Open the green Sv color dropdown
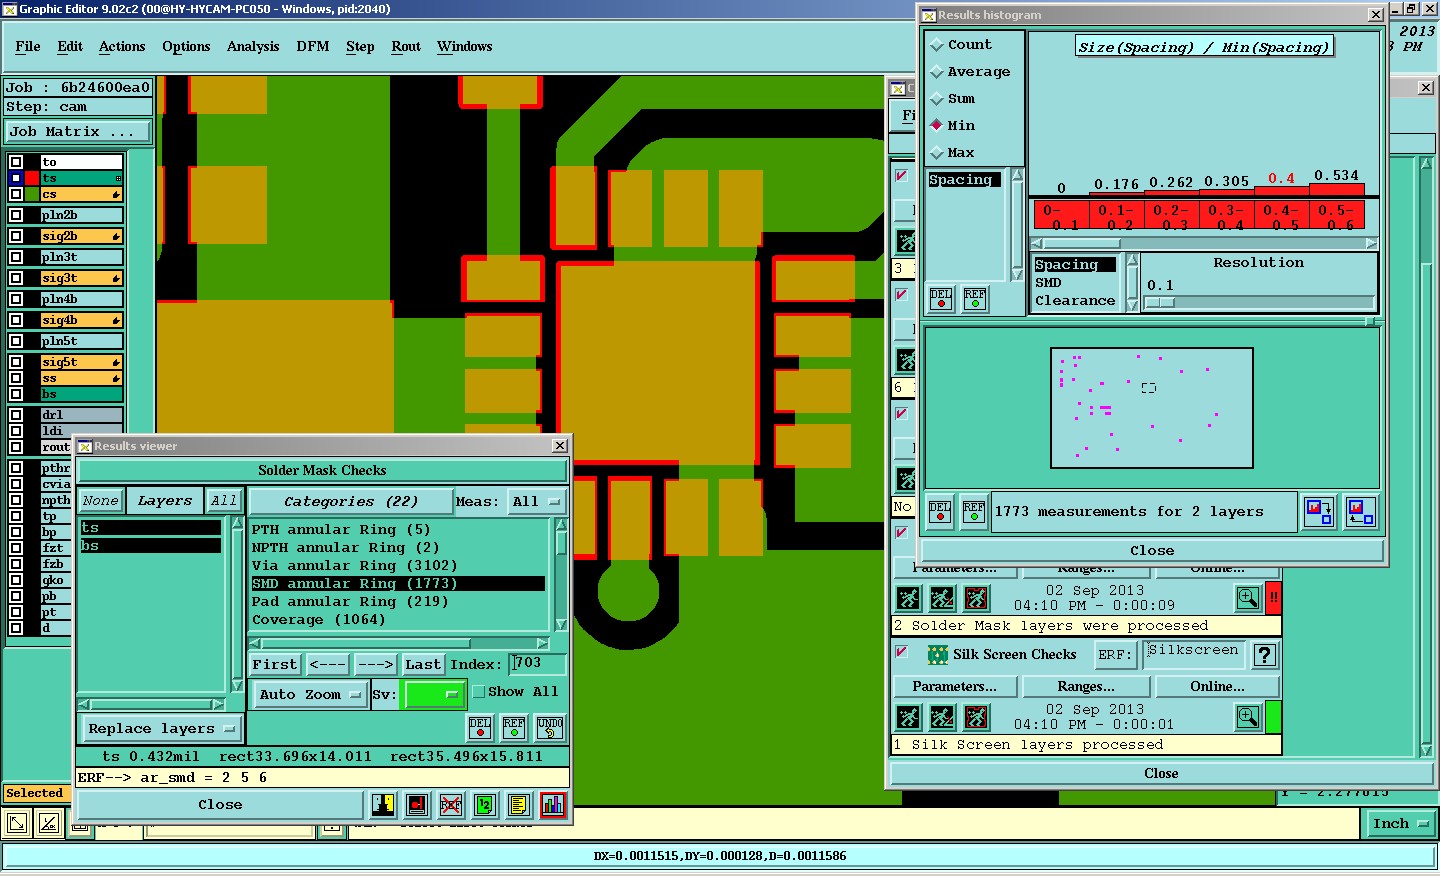Screen dimensions: 1440x876 pos(434,695)
